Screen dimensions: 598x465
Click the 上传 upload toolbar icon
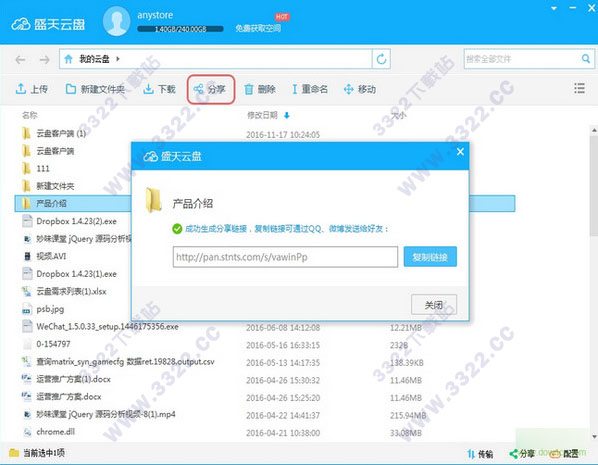pos(21,89)
